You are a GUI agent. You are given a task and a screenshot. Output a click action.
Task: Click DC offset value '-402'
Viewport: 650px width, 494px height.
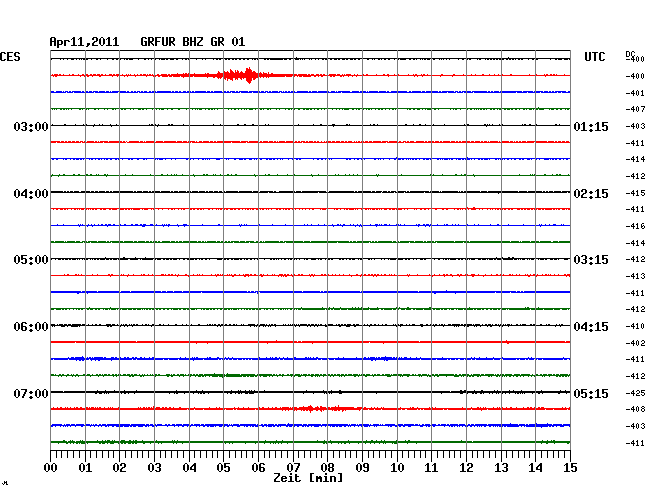tap(635, 343)
